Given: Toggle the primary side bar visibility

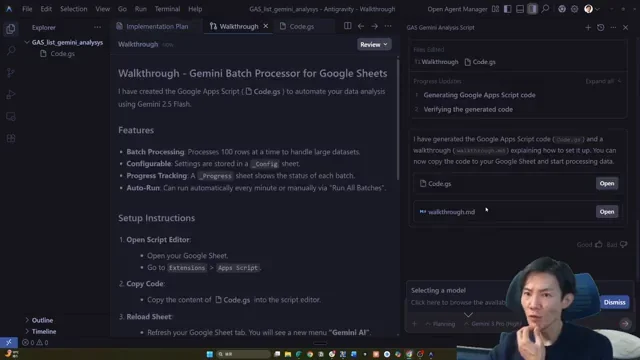Looking at the screenshot, I should (507, 9).
